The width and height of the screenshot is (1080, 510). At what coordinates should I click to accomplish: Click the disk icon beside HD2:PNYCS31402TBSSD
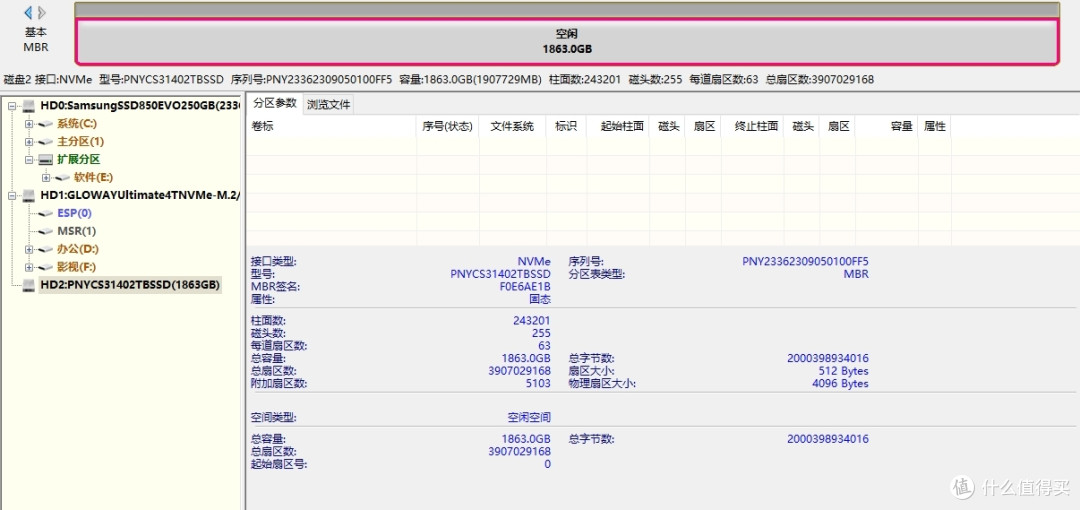point(29,285)
